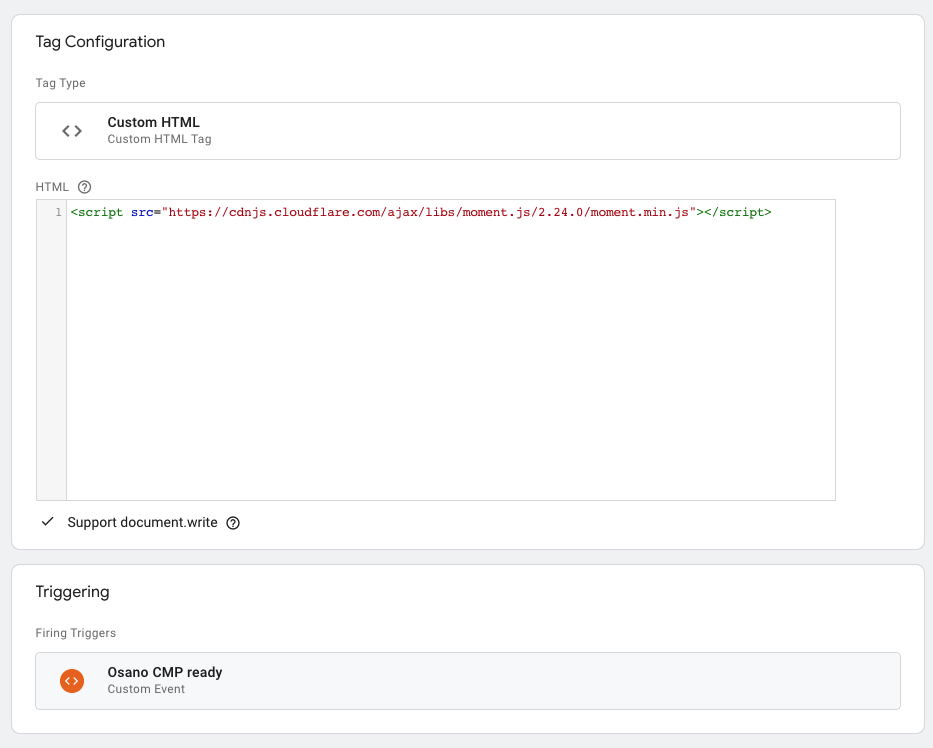Click the Custom Event subtitle text
933x748 pixels.
point(146,688)
